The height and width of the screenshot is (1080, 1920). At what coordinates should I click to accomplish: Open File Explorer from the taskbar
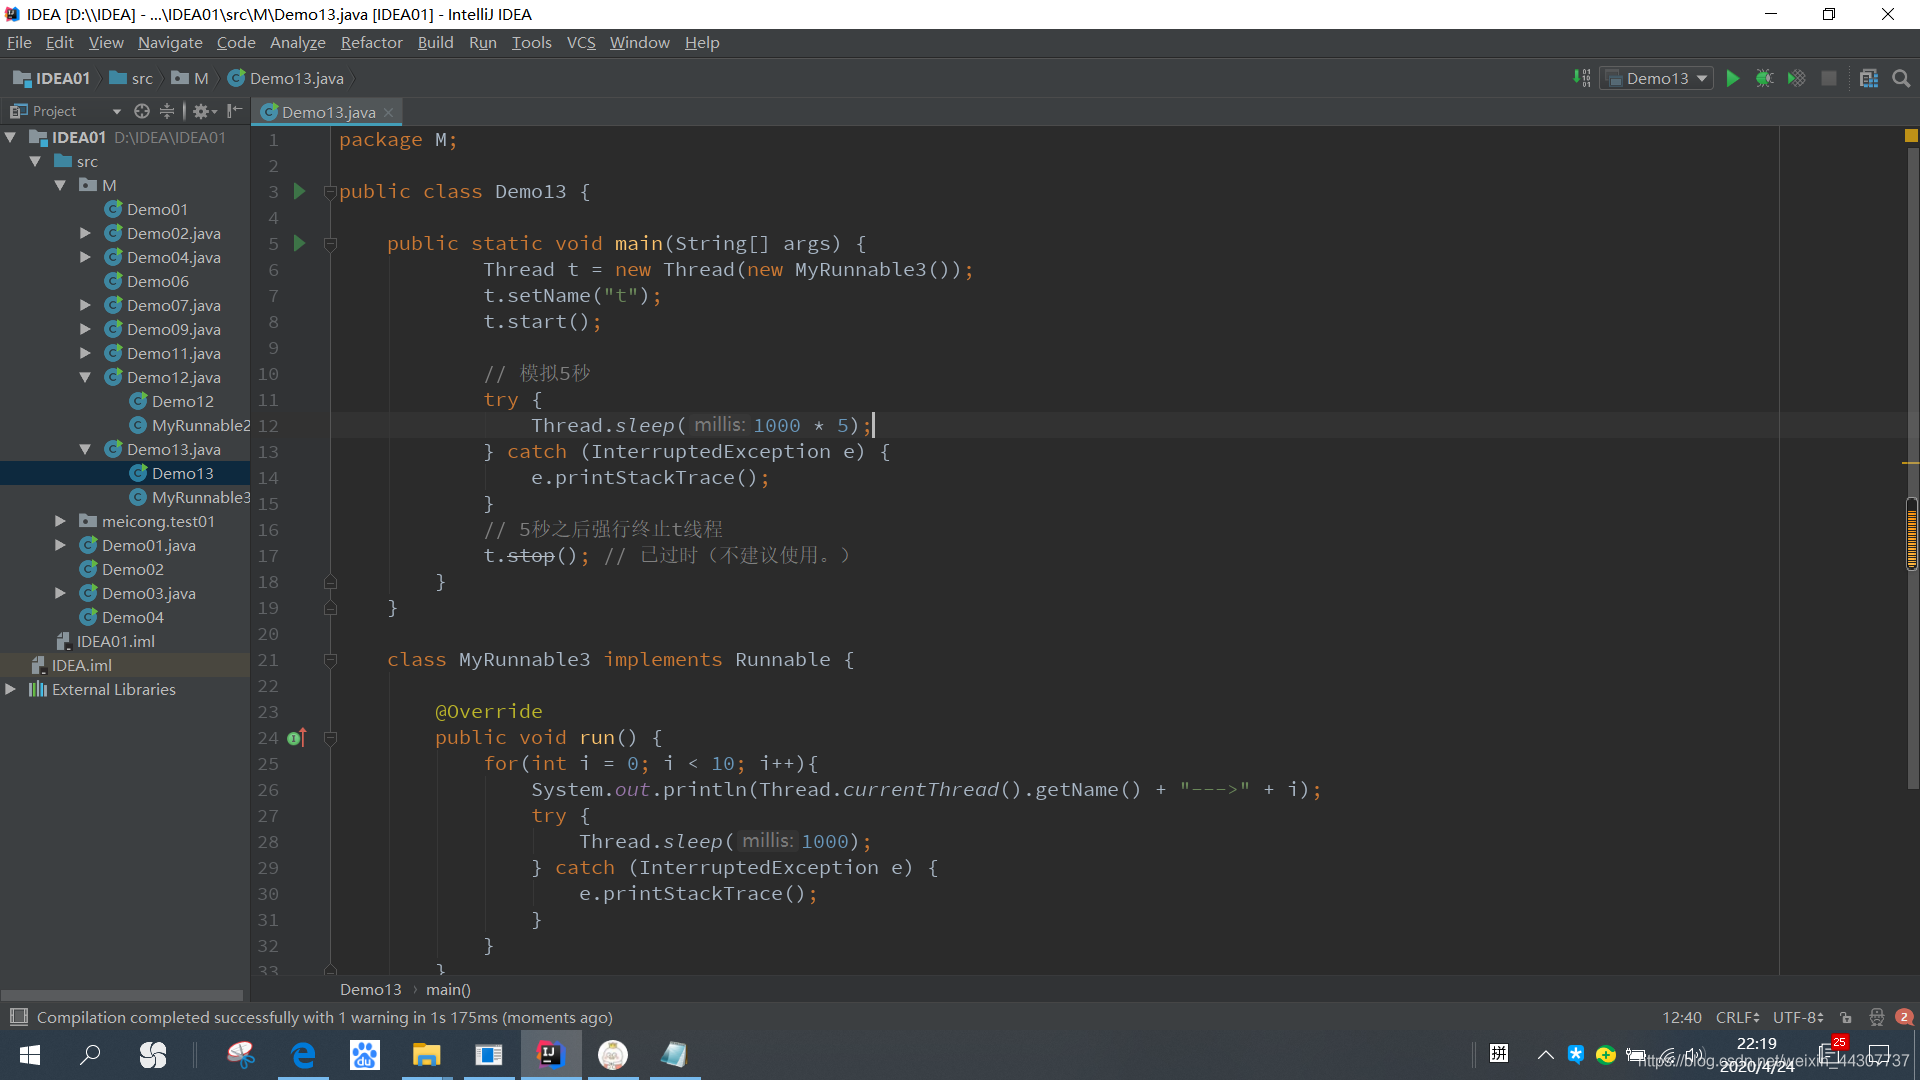[427, 1055]
